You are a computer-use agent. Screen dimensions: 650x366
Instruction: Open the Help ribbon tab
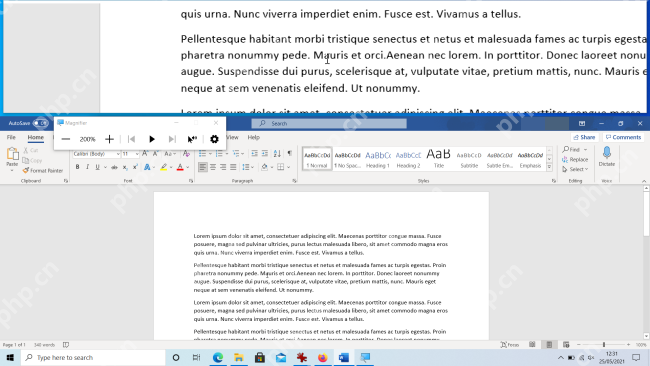point(253,137)
